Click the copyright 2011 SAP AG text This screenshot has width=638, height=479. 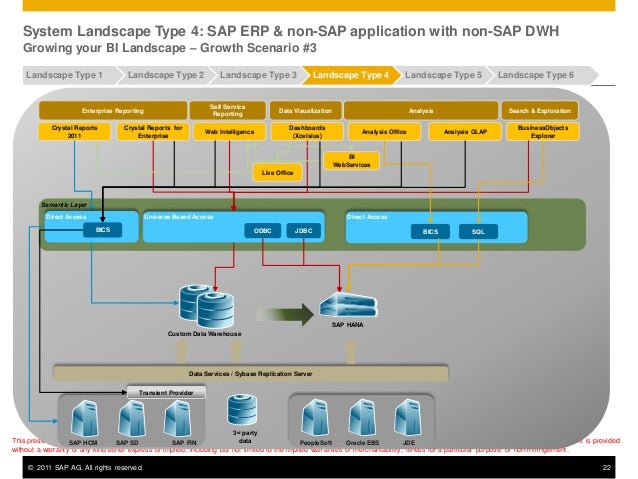tap(85, 468)
